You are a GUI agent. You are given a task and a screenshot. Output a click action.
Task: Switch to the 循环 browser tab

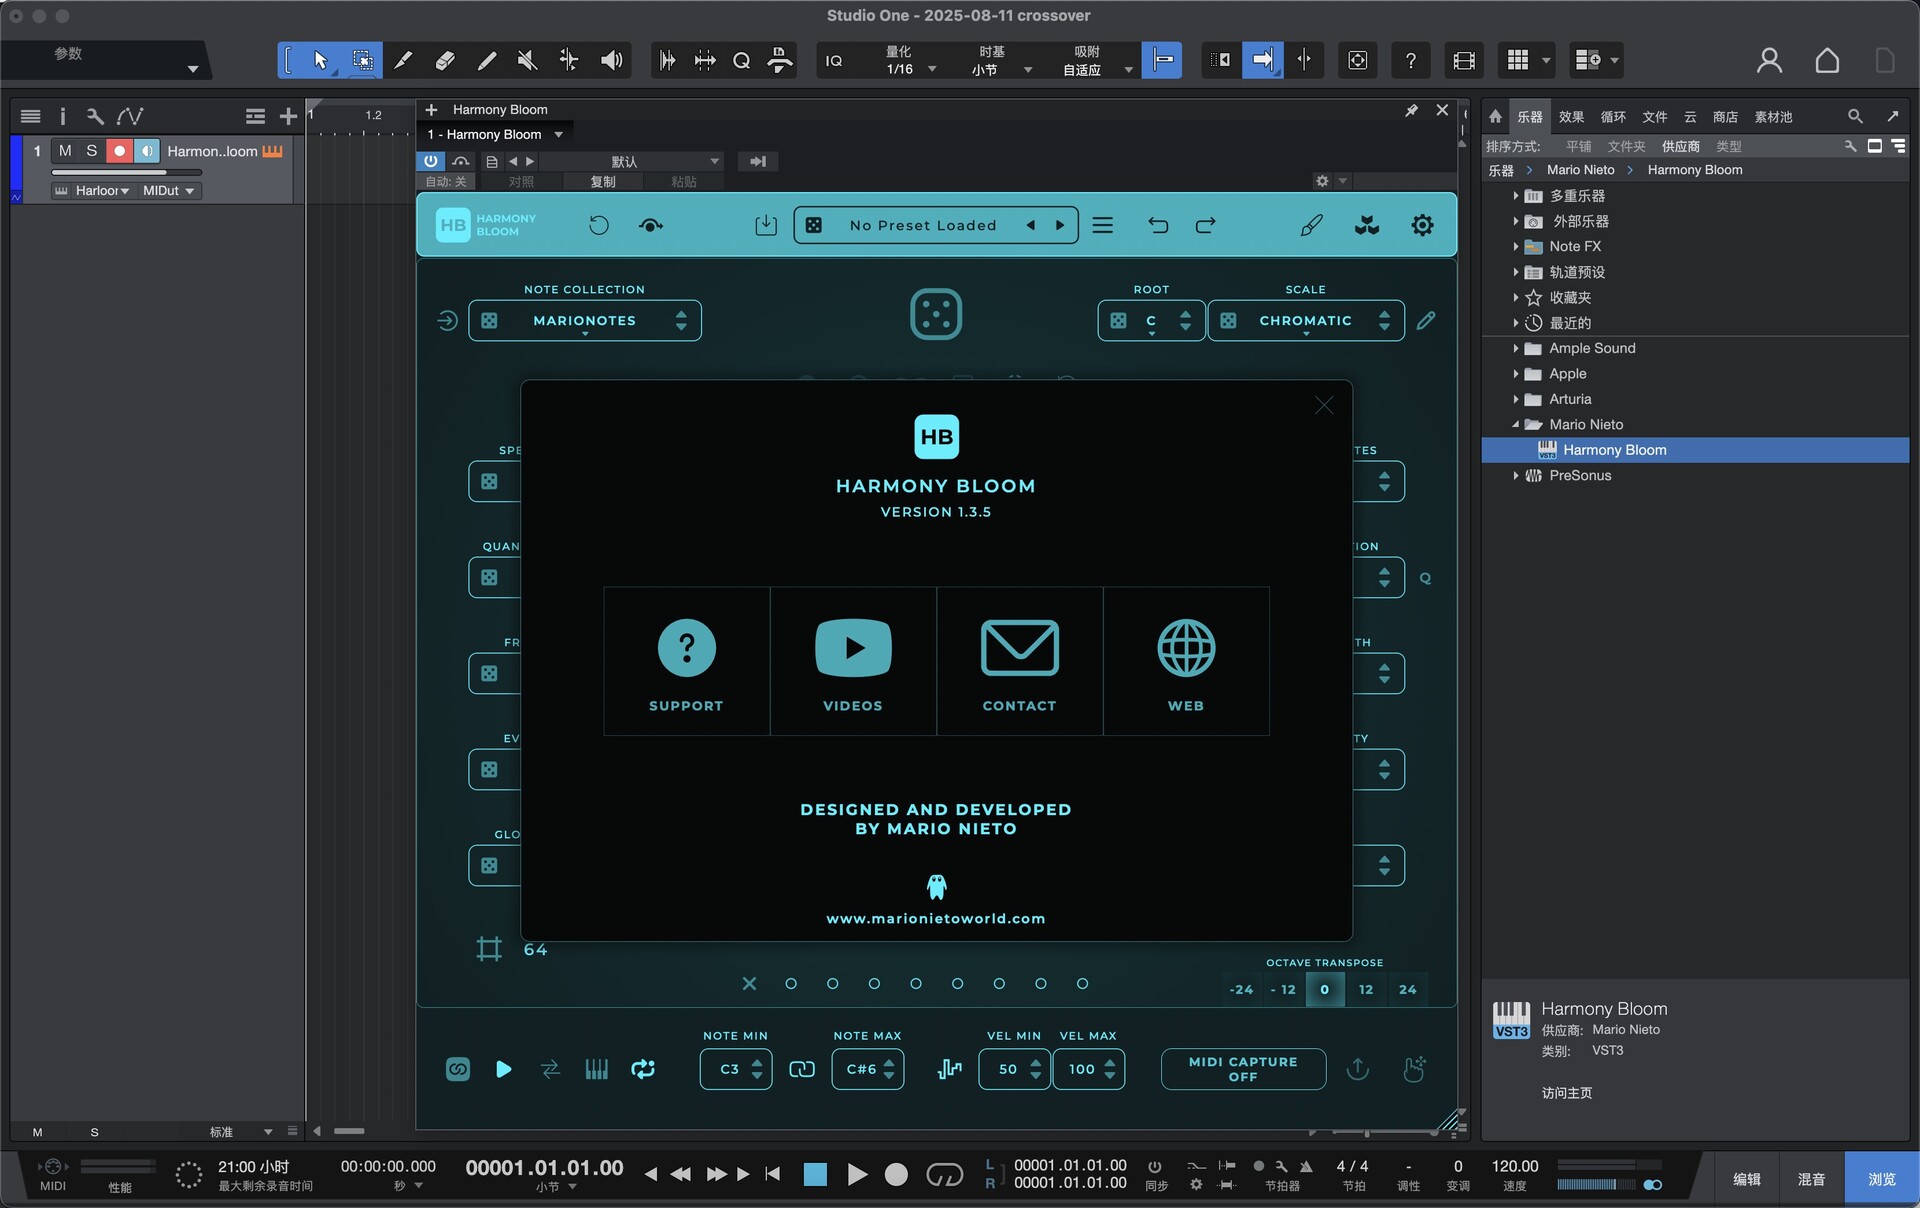coord(1613,117)
